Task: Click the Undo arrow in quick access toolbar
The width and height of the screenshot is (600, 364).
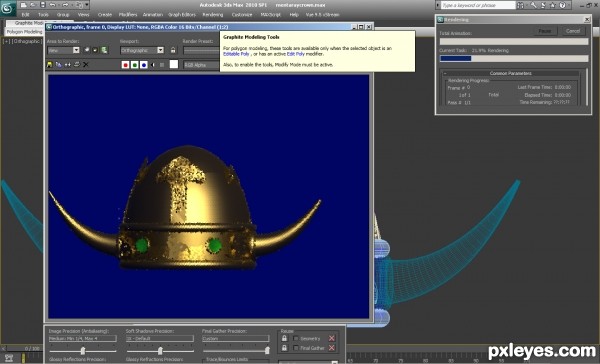Action: click(x=53, y=5)
